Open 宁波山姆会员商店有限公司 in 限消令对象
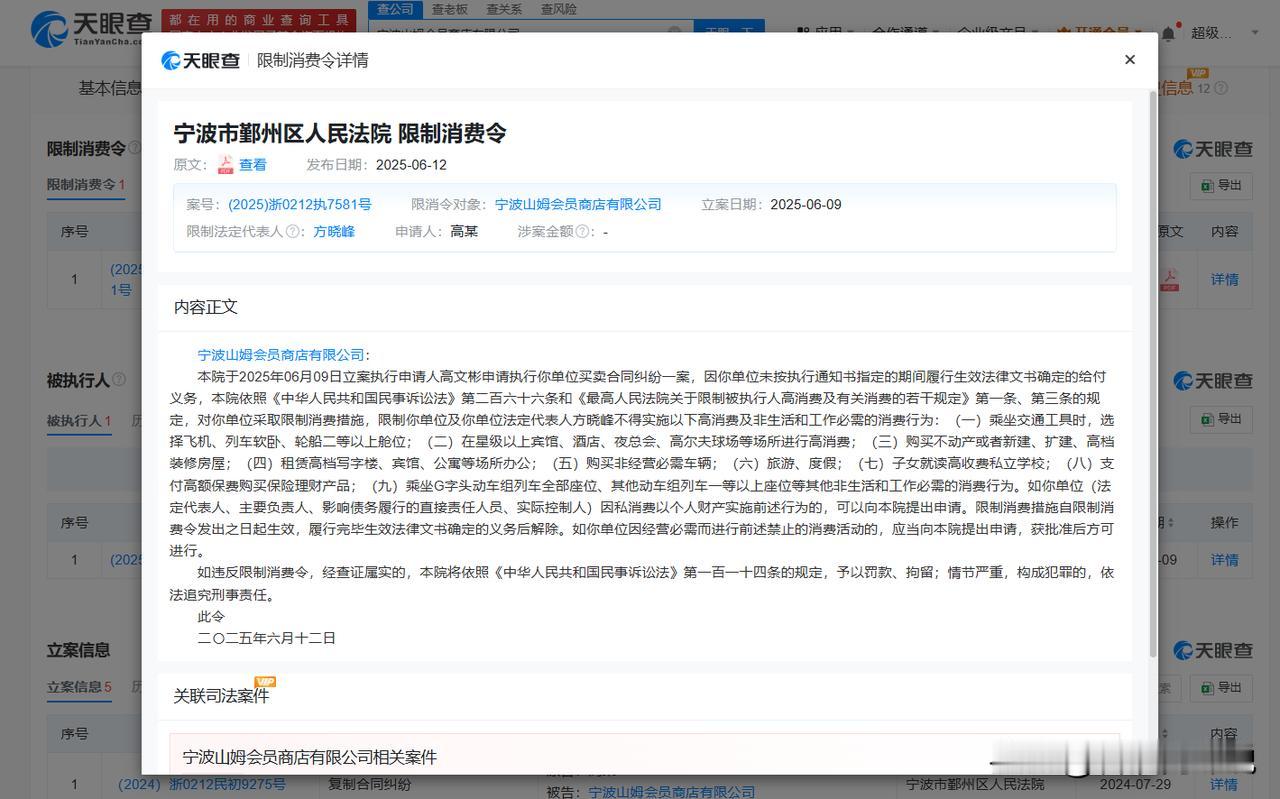This screenshot has height=799, width=1280. pyautogui.click(x=578, y=204)
